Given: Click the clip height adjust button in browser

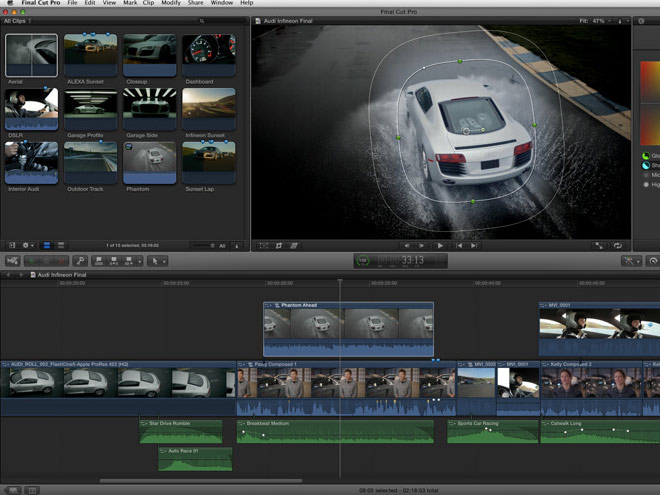Looking at the screenshot, I should coord(237,245).
